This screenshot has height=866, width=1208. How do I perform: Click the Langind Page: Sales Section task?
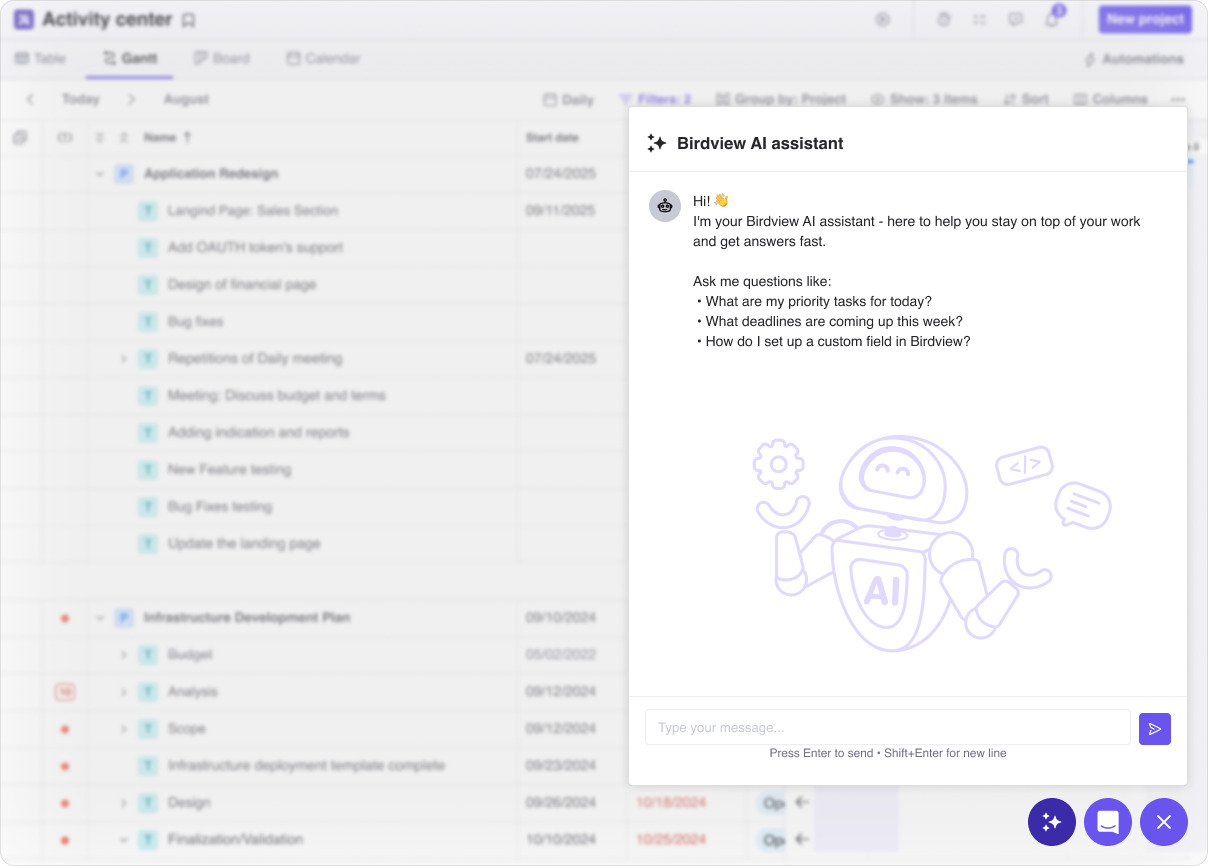253,211
